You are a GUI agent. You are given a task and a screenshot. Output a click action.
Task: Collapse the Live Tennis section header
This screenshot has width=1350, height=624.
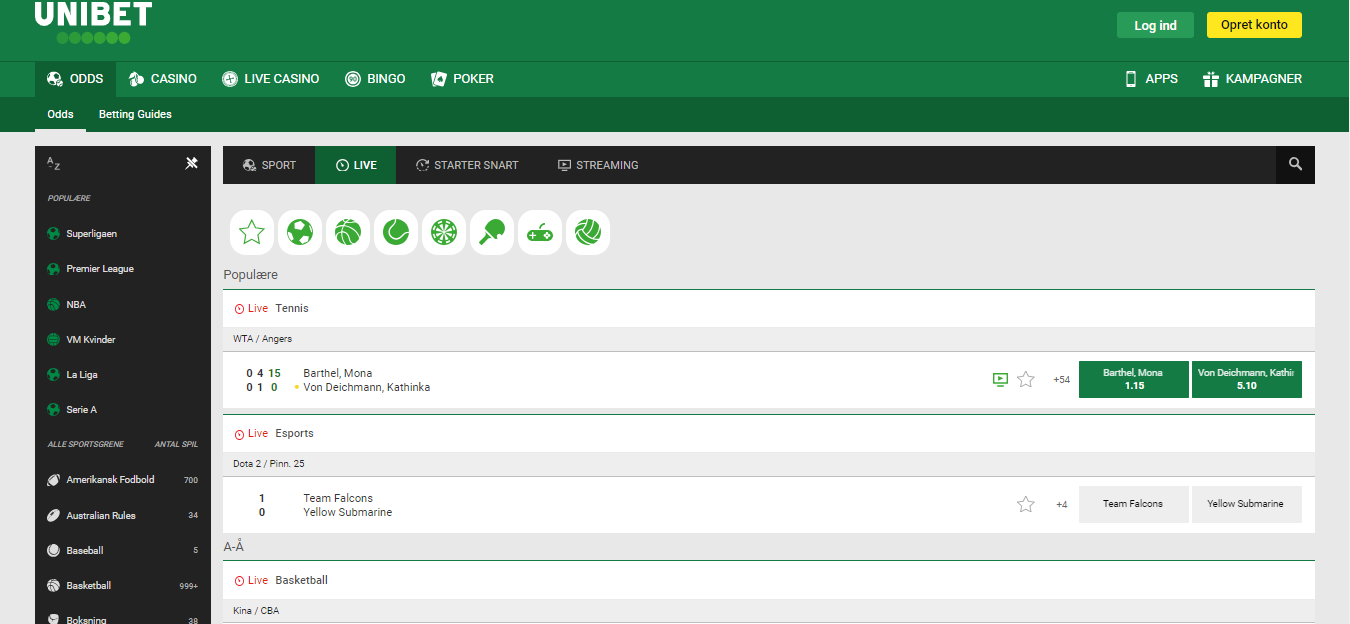tap(768, 309)
